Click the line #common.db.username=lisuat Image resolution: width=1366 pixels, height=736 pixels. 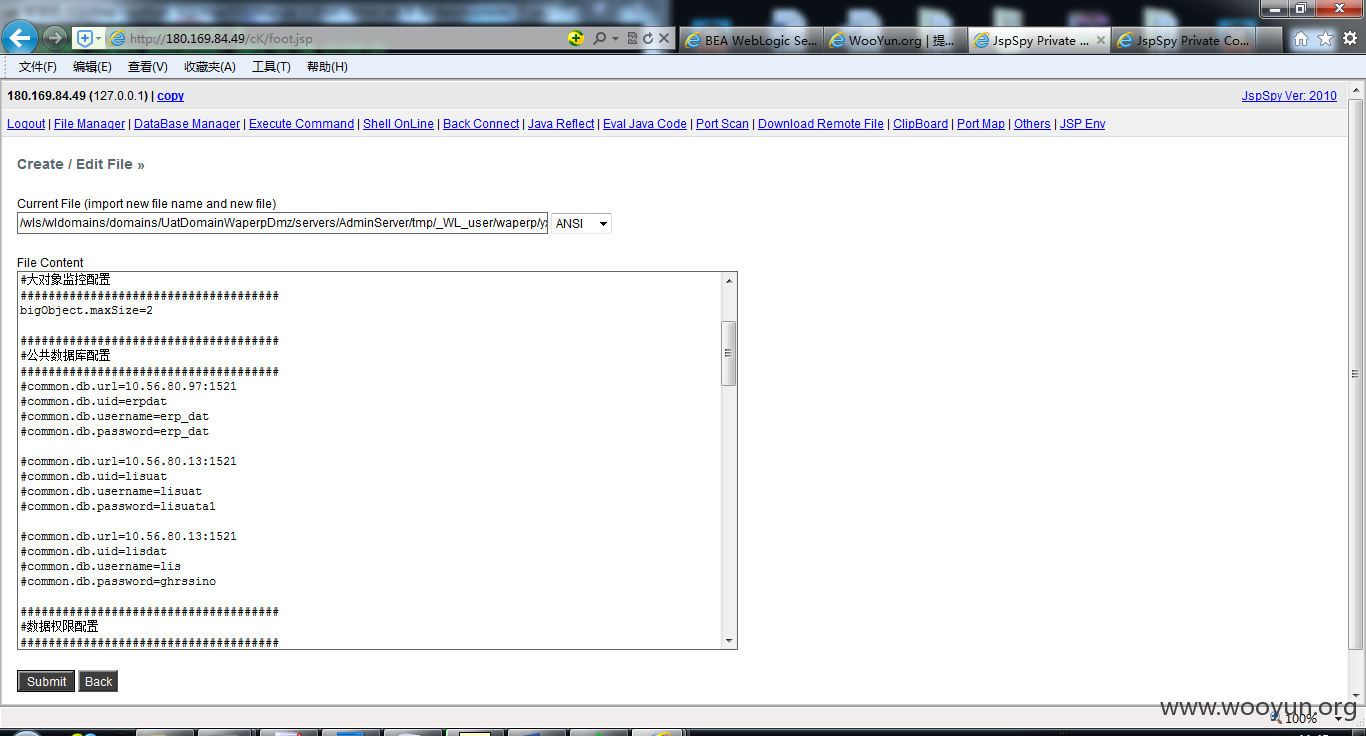pyautogui.click(x=111, y=491)
